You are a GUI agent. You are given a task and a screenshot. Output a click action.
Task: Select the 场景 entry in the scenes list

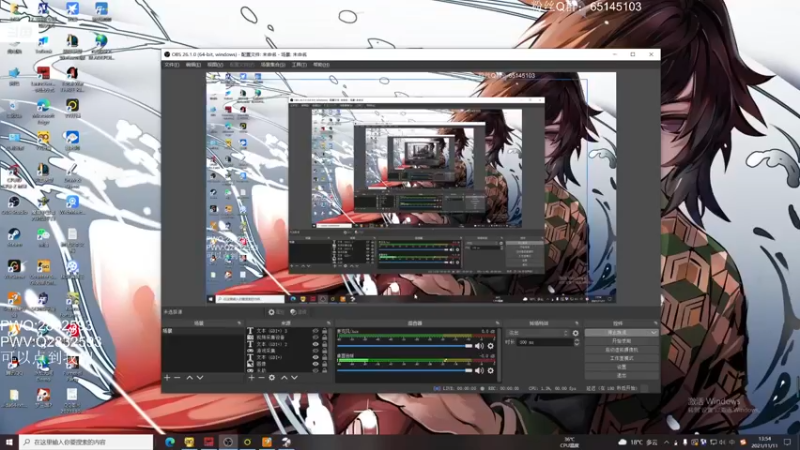203,331
